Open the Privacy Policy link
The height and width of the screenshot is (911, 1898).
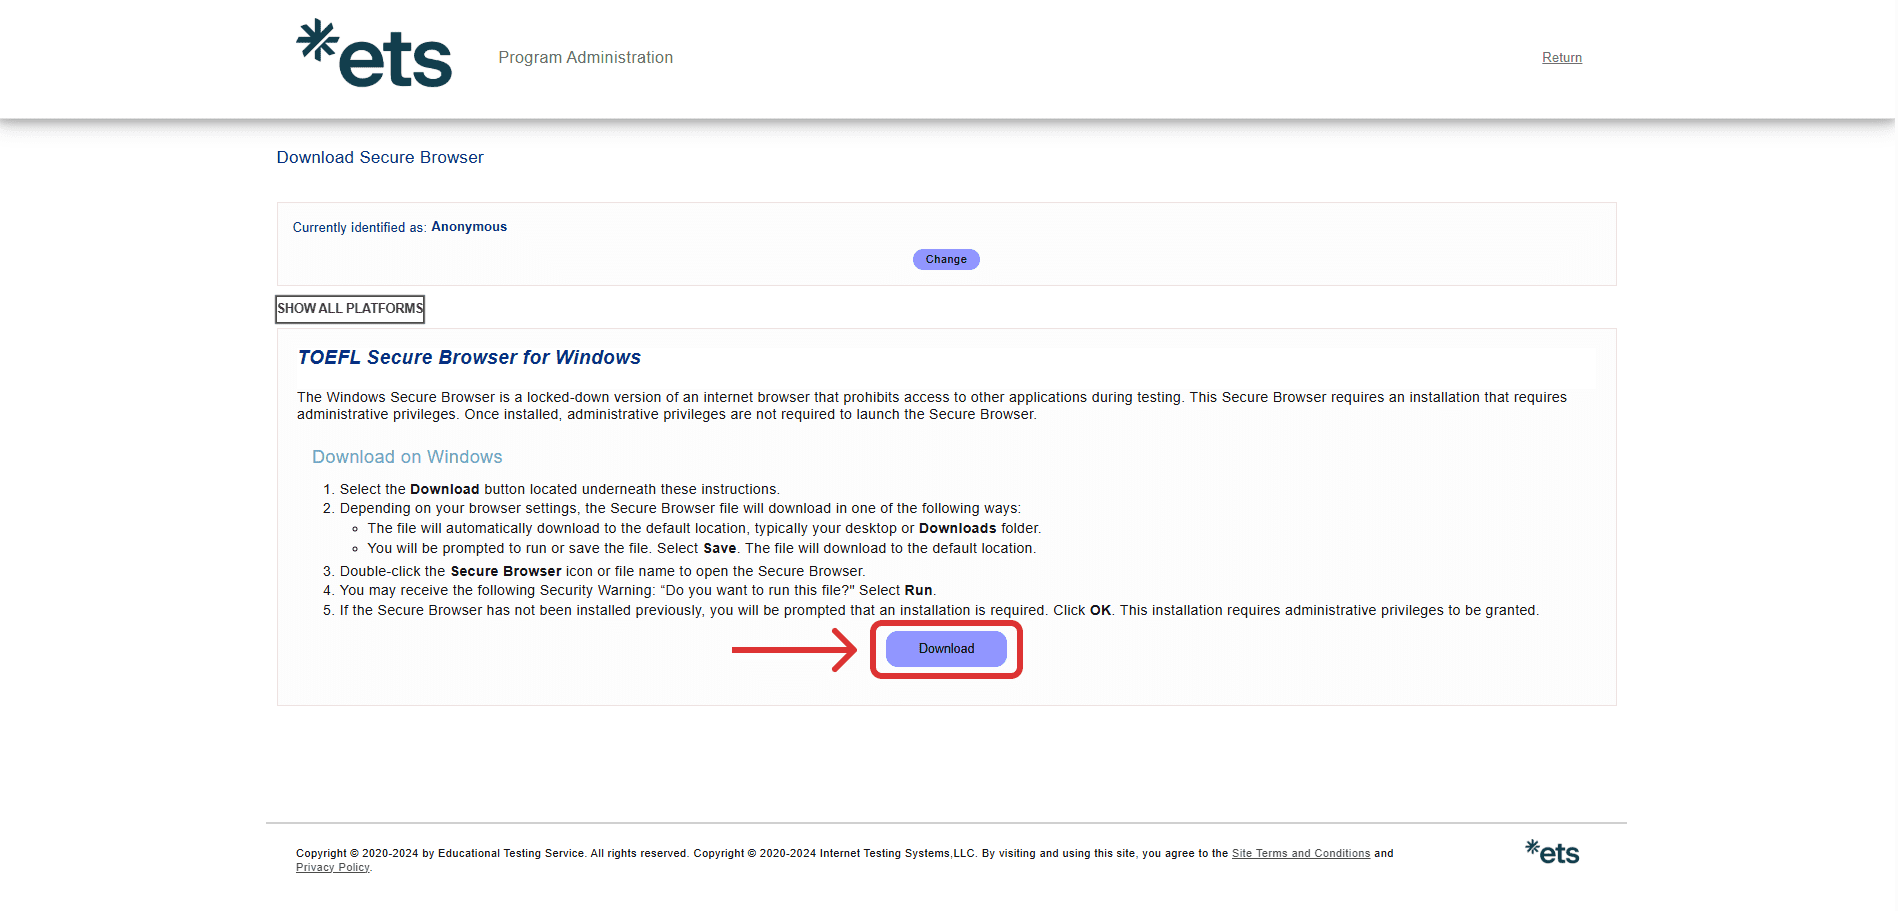tap(332, 868)
